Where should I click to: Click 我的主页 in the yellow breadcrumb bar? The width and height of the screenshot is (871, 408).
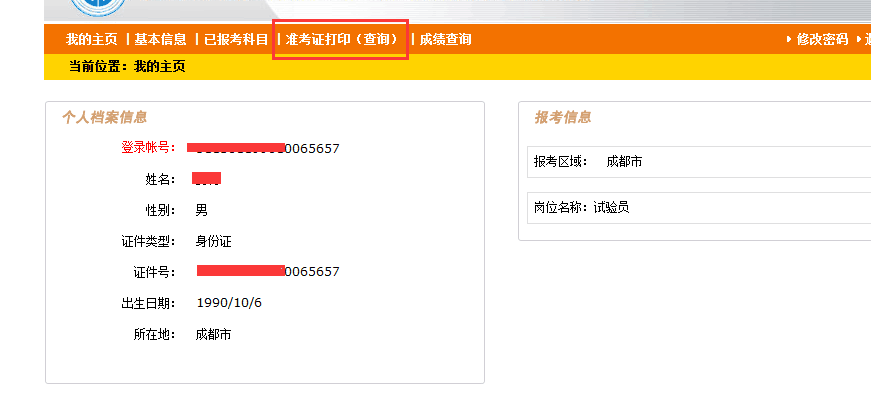(160, 67)
